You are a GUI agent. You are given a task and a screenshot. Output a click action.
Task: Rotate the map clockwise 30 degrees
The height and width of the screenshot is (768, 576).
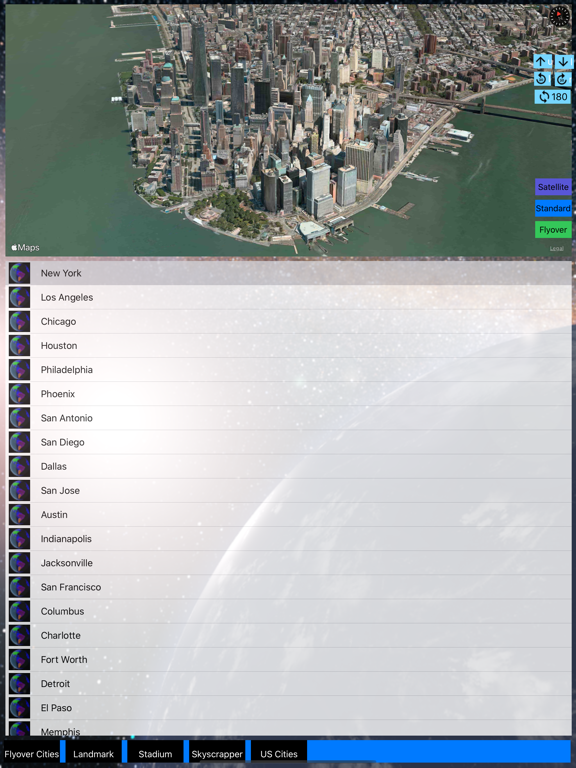[x=563, y=79]
